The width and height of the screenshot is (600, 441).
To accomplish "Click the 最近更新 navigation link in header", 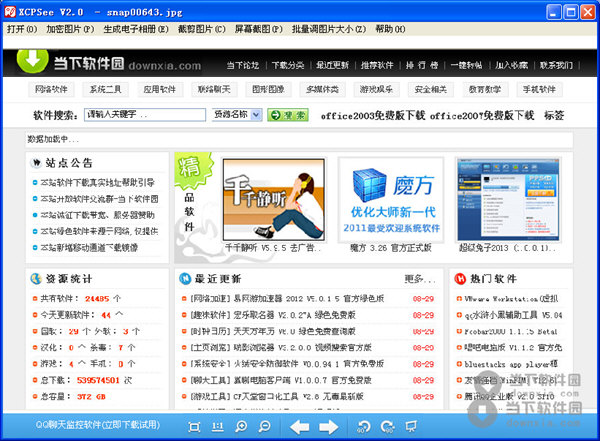I will [332, 65].
